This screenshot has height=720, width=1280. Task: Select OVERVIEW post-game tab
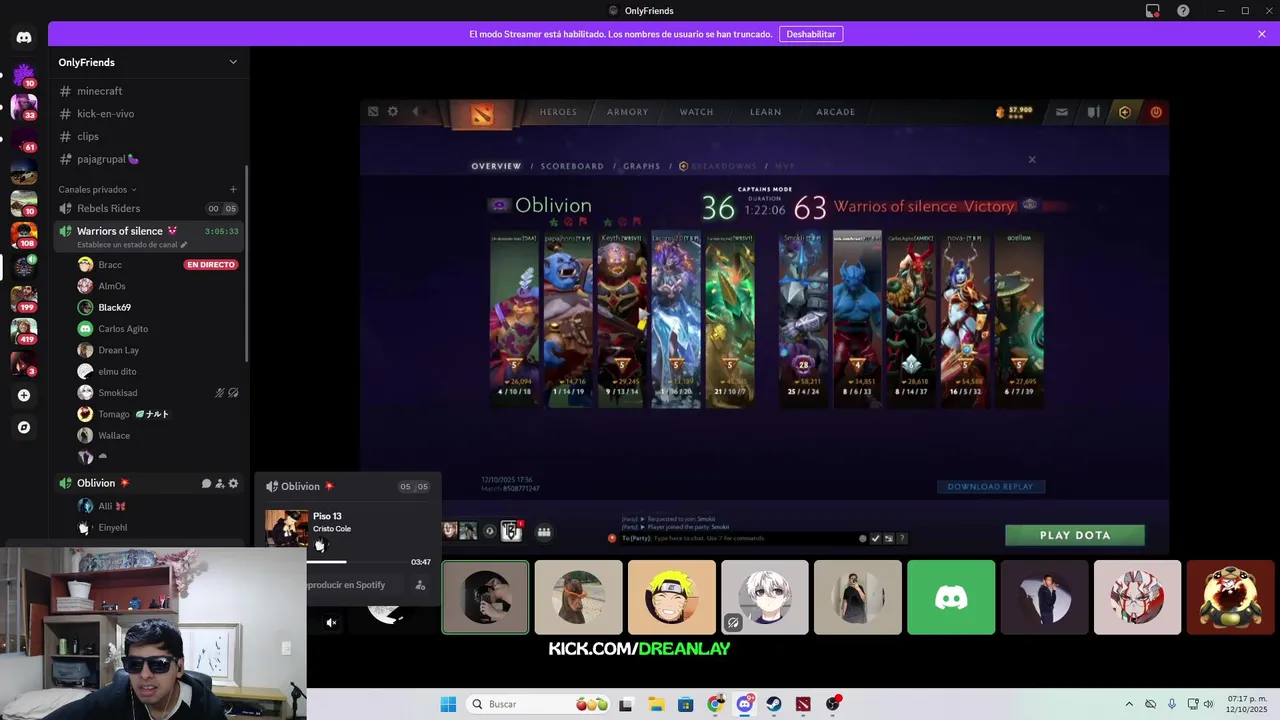[496, 166]
